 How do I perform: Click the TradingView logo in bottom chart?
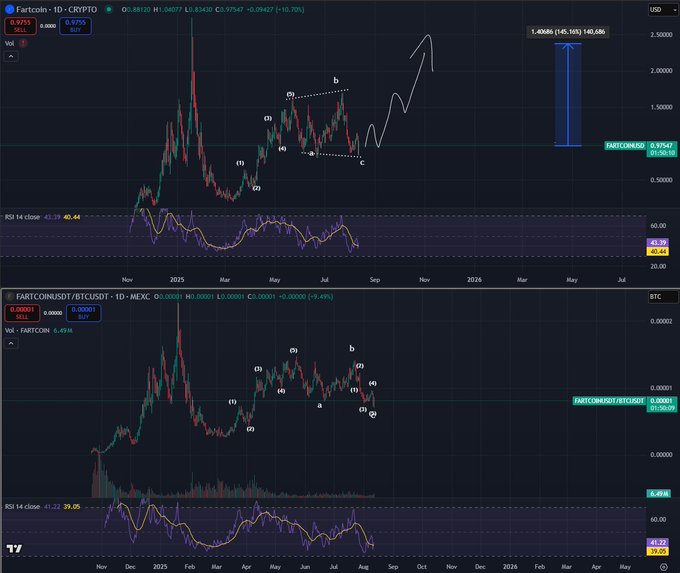click(14, 549)
